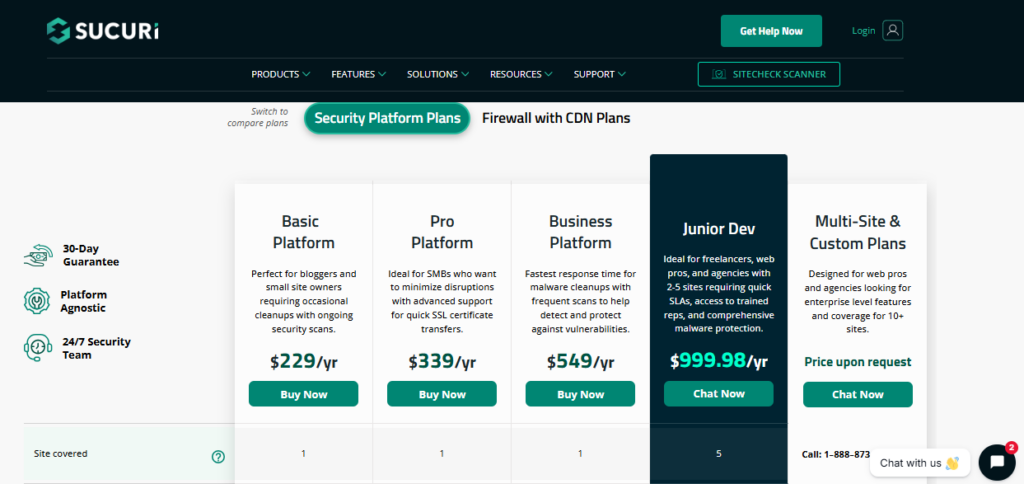
Task: Click the Platform Agnostic label
Action: (84, 301)
